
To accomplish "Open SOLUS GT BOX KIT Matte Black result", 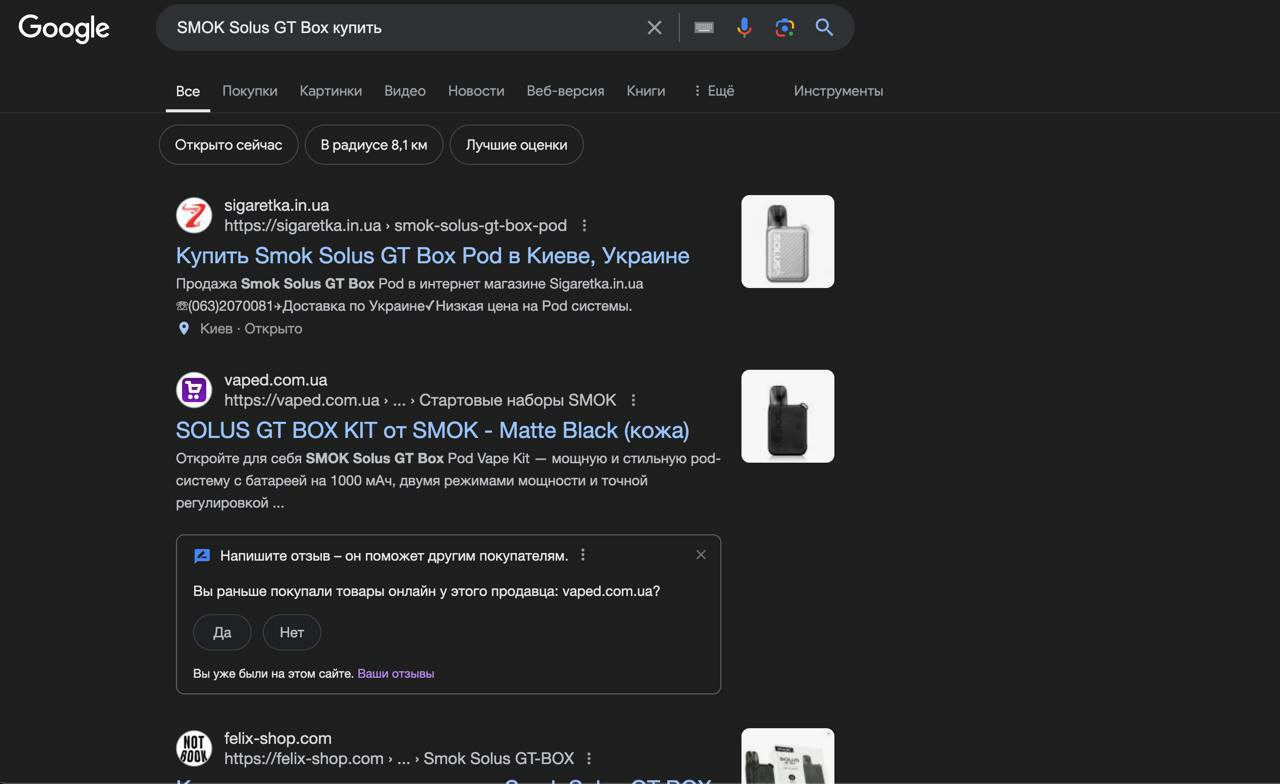I will click(x=432, y=431).
